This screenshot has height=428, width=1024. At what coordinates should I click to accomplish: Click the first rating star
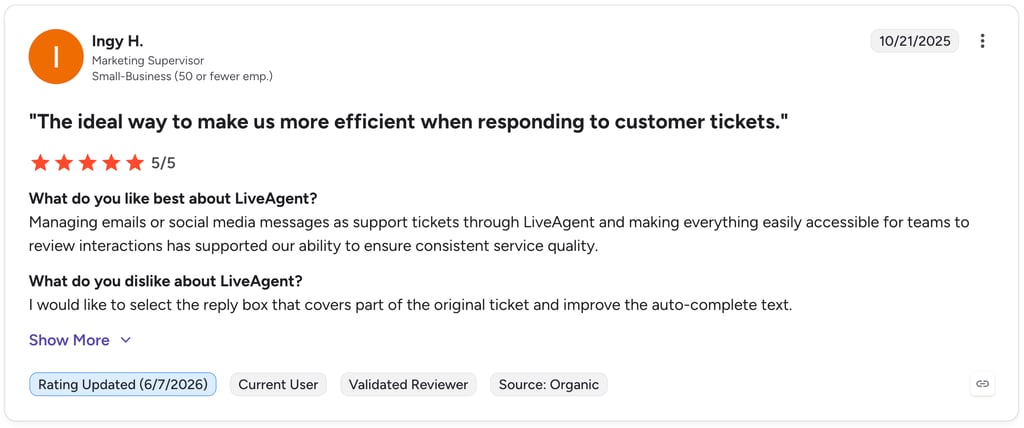(x=40, y=163)
